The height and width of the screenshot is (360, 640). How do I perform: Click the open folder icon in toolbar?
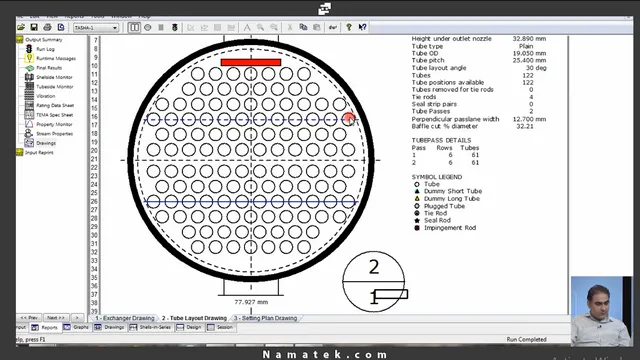(21, 27)
